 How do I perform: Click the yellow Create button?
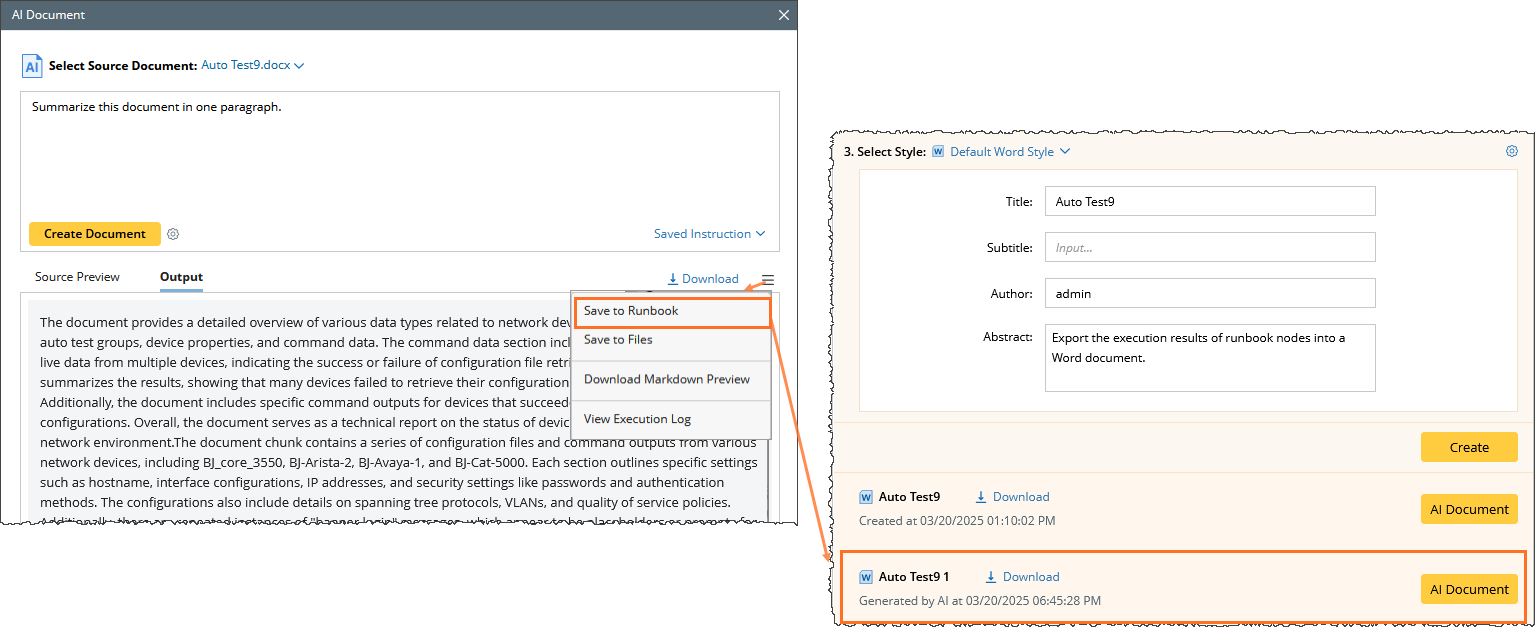(1468, 447)
